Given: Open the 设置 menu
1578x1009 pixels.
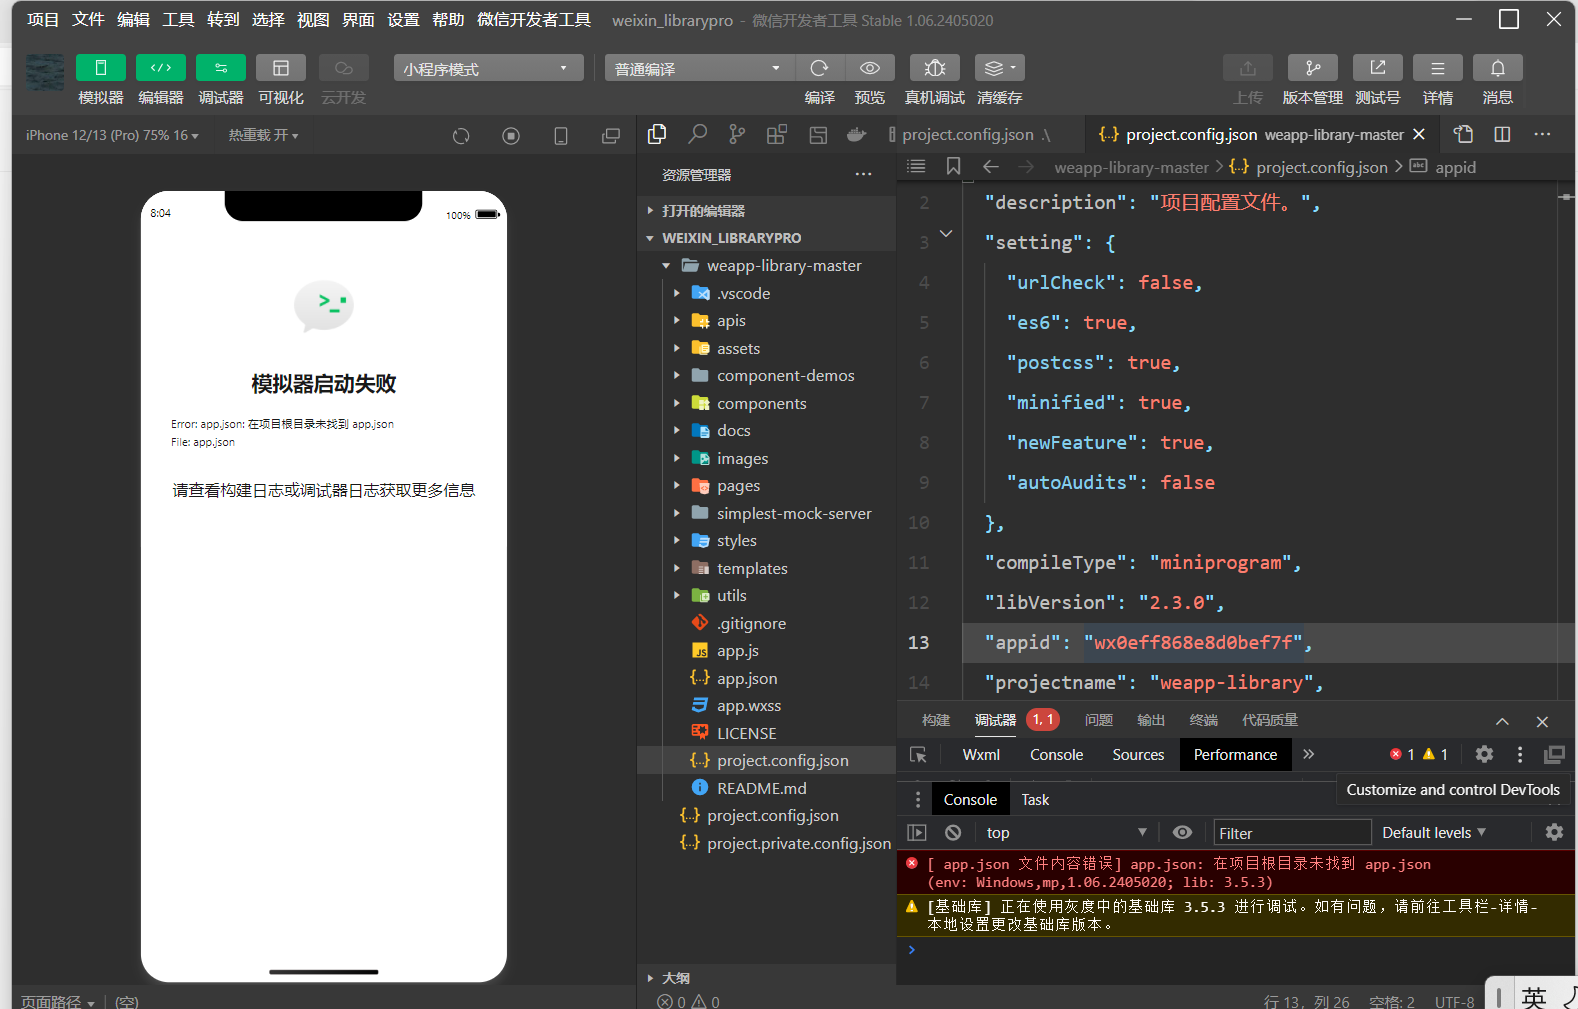Looking at the screenshot, I should pyautogui.click(x=403, y=20).
